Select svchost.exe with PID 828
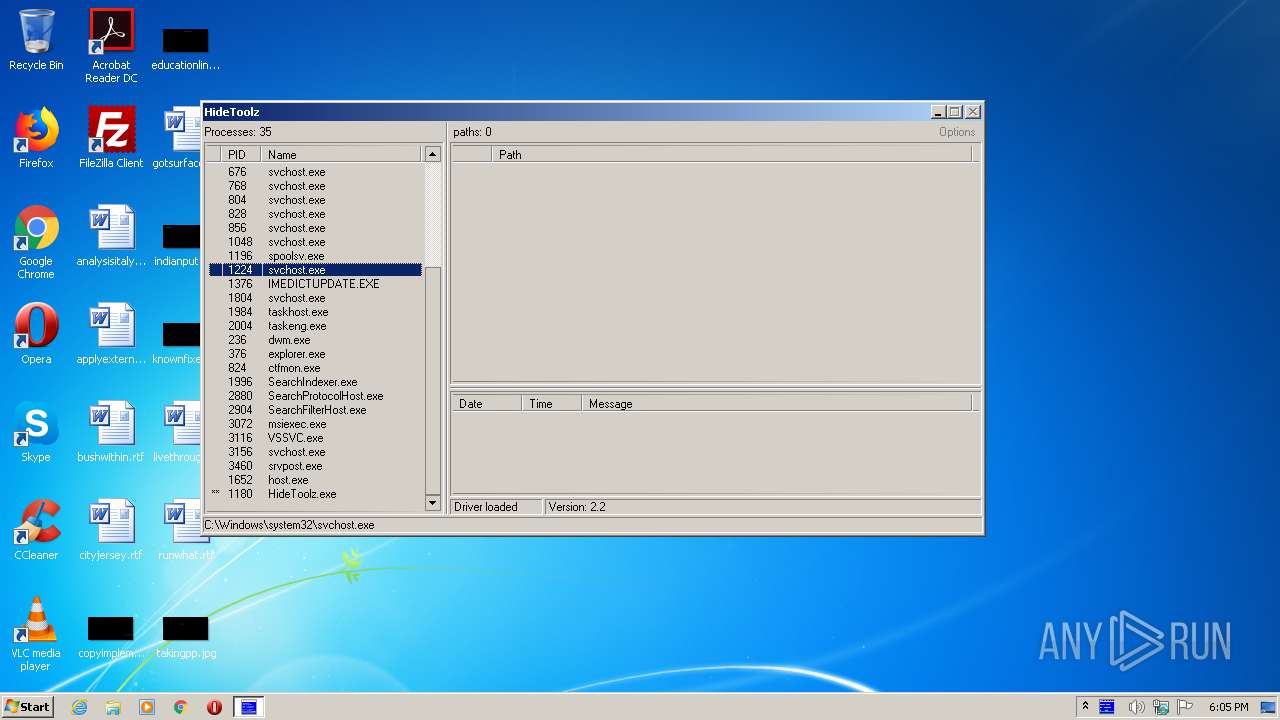The width and height of the screenshot is (1280, 720). click(315, 214)
